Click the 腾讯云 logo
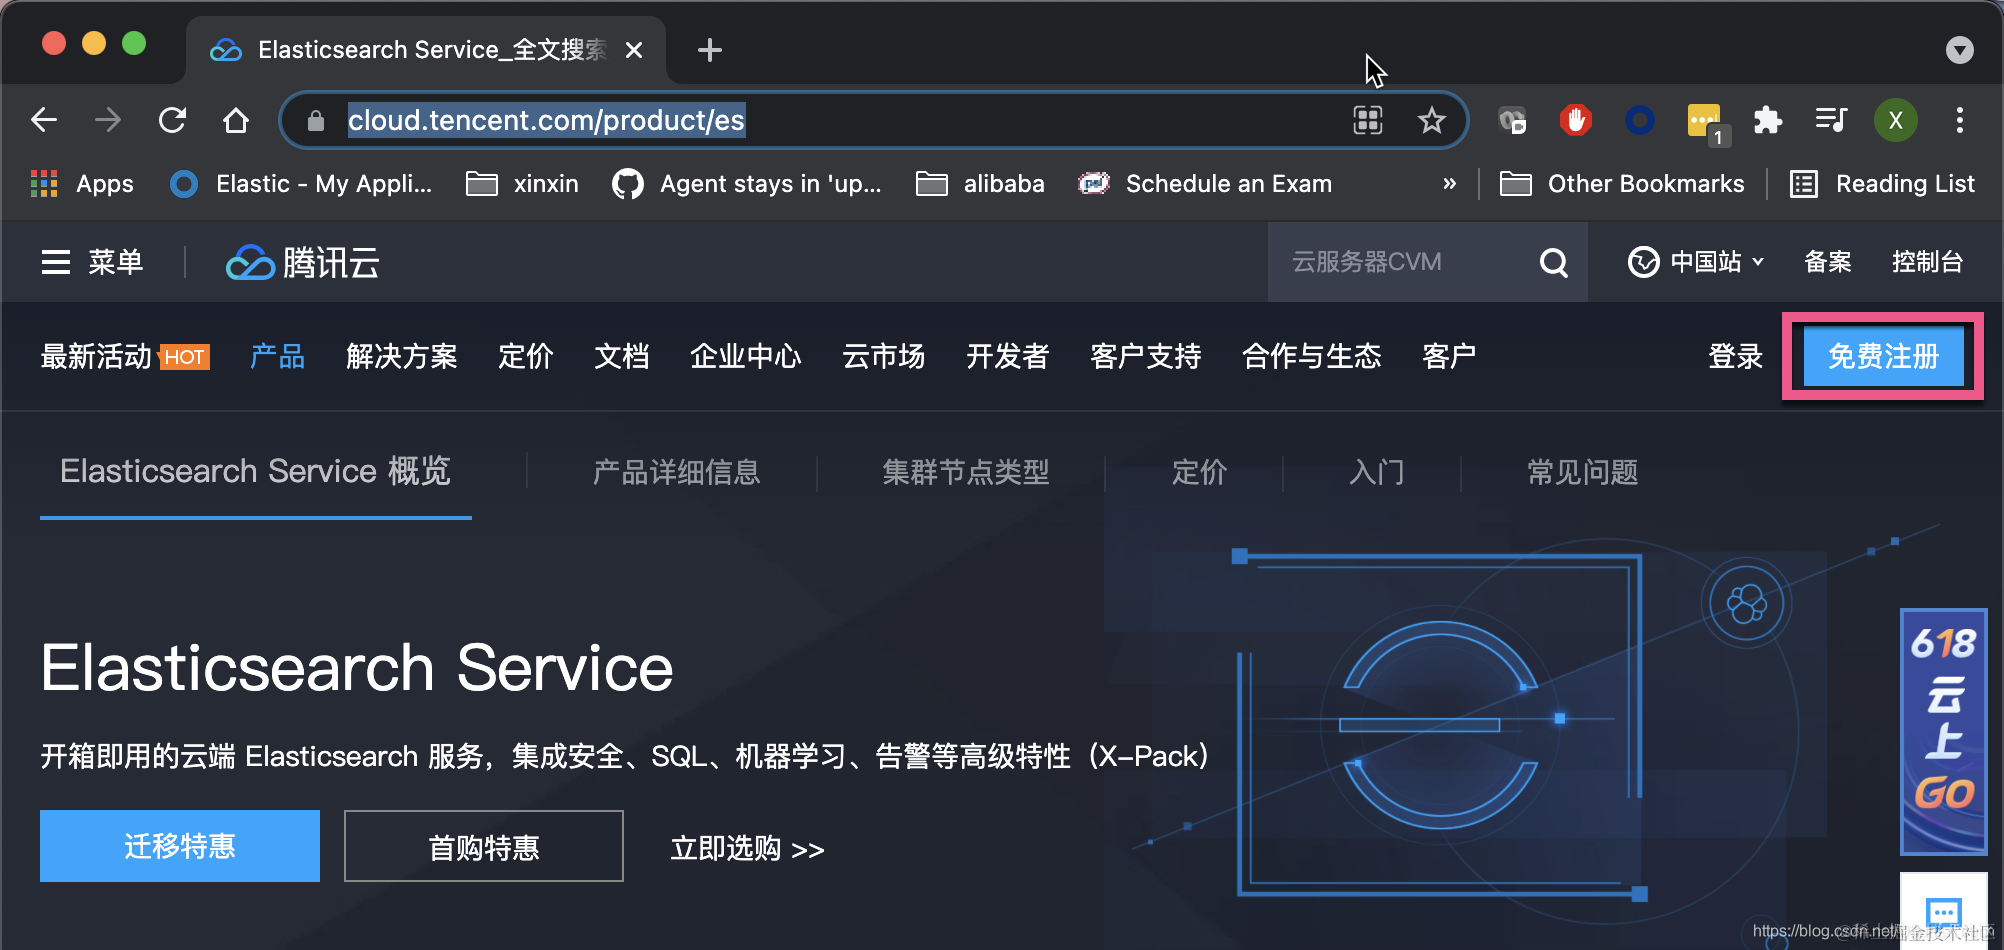This screenshot has height=950, width=2004. coord(303,262)
